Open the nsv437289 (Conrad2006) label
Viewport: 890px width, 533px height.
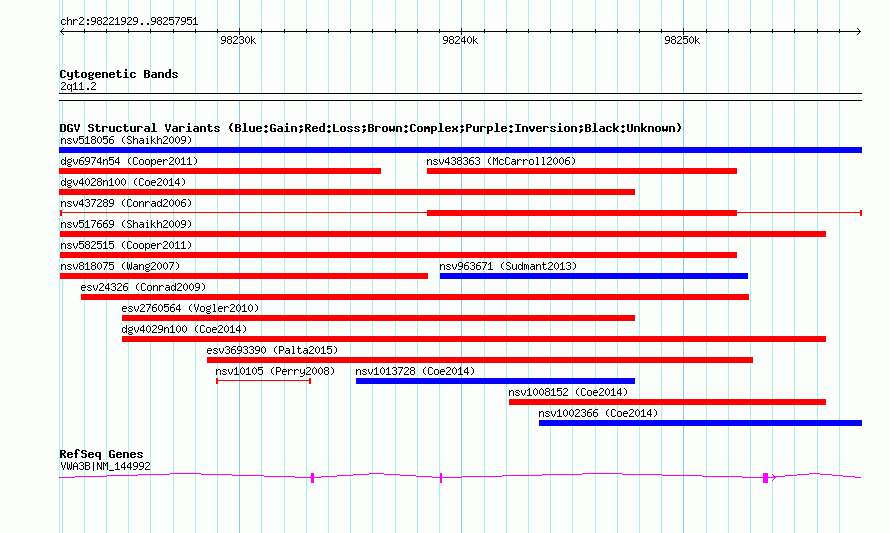[x=126, y=203]
